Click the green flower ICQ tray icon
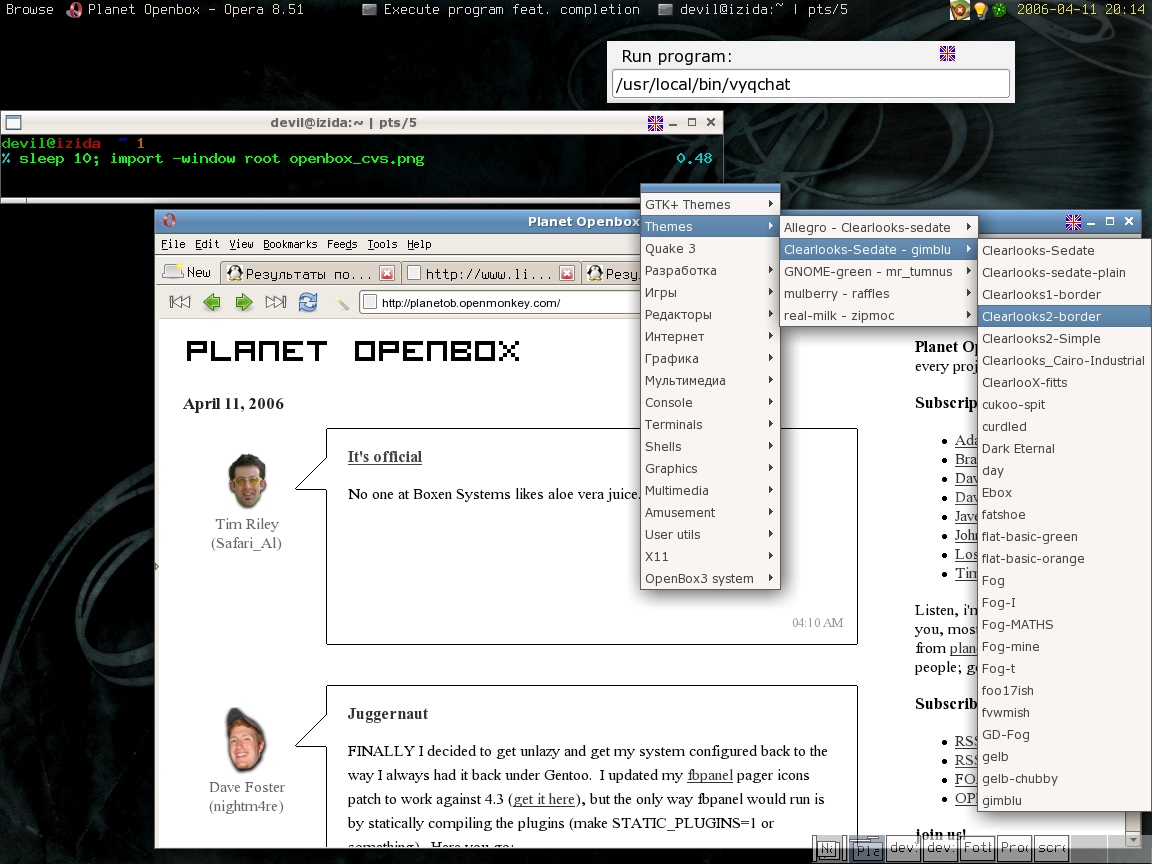 pyautogui.click(x=999, y=10)
